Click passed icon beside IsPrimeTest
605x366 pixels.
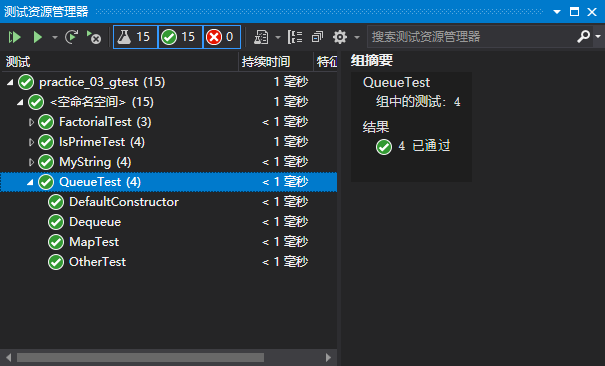[x=46, y=142]
